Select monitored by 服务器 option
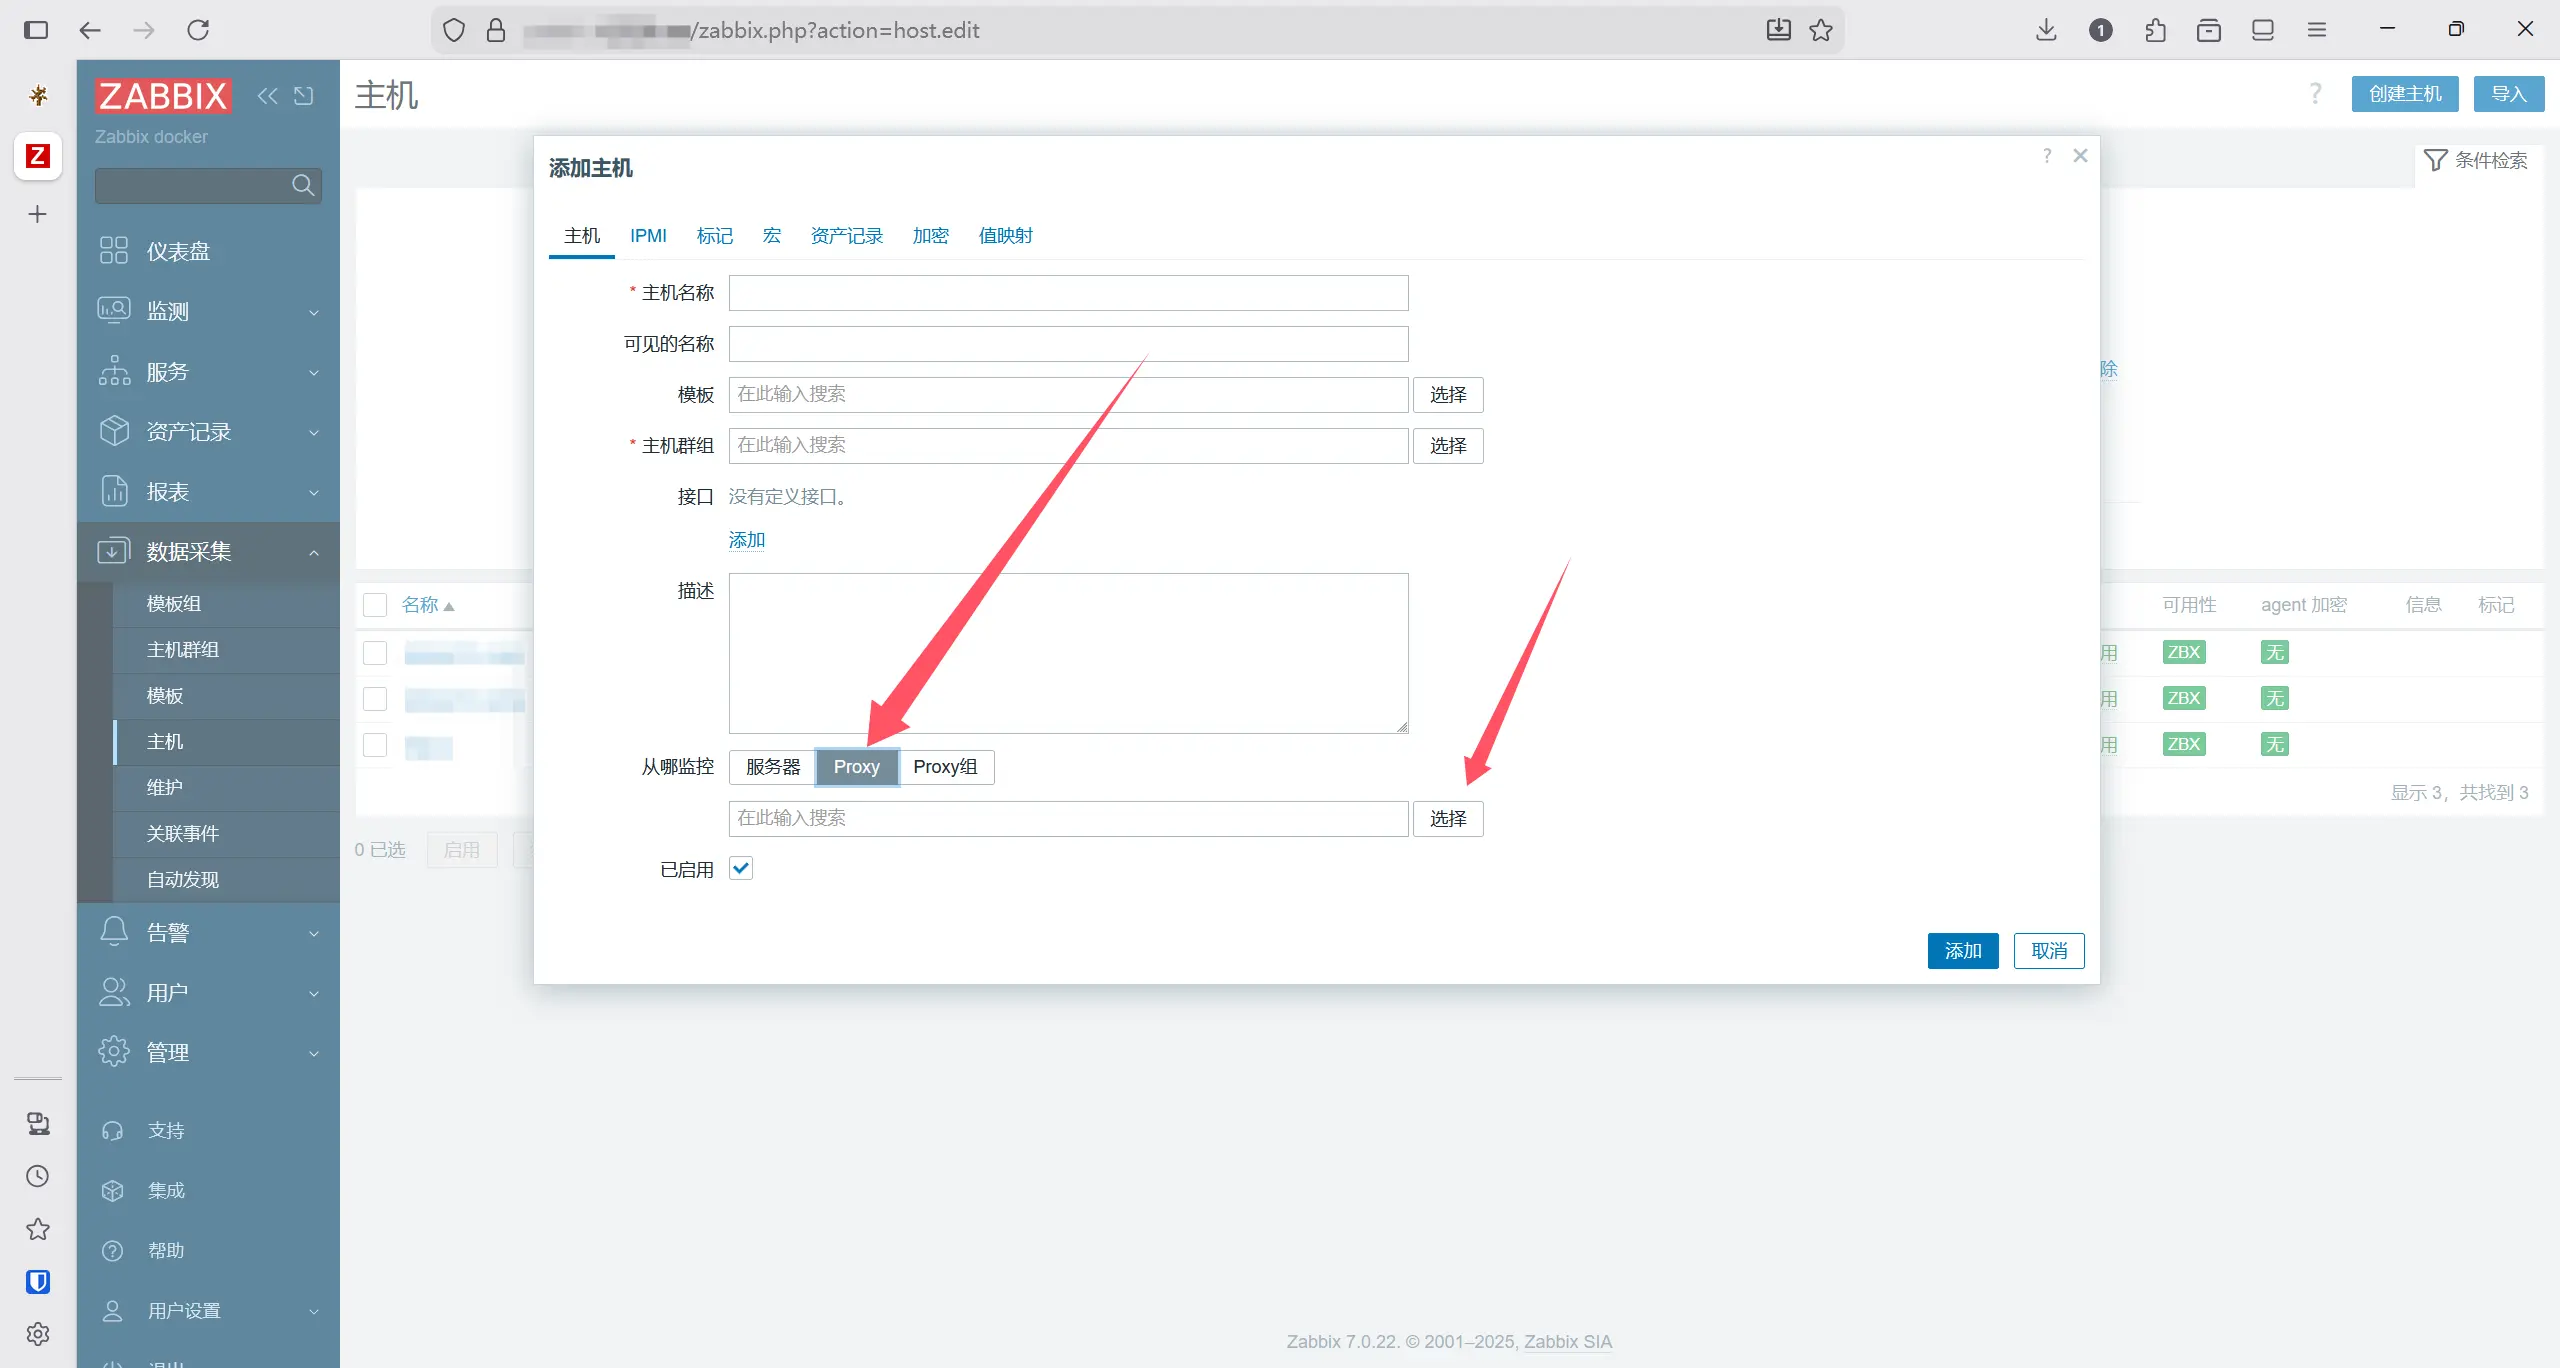Screen dimensions: 2560x1368 772,767
